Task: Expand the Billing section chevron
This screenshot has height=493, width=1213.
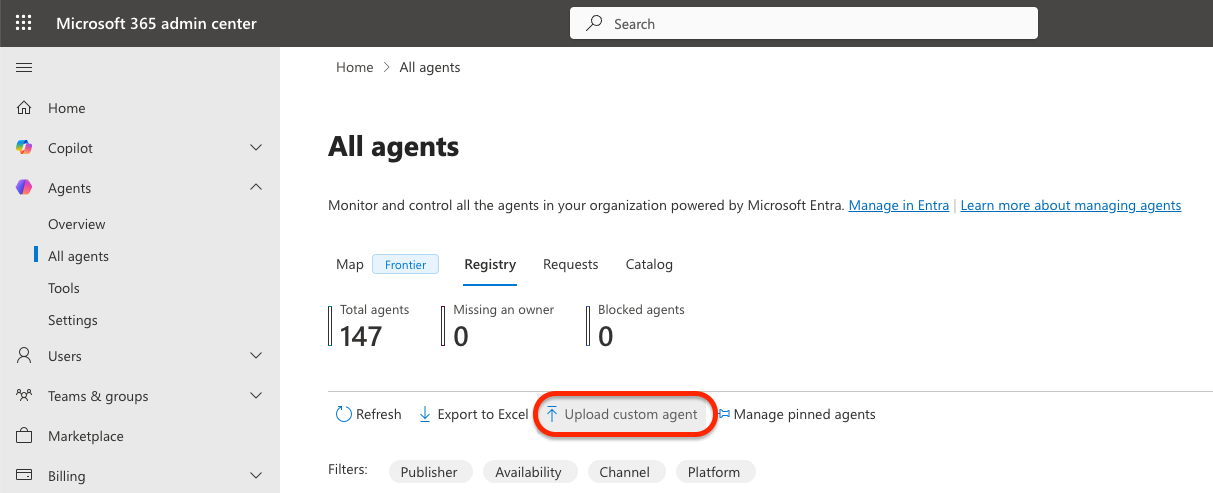Action: point(256,476)
